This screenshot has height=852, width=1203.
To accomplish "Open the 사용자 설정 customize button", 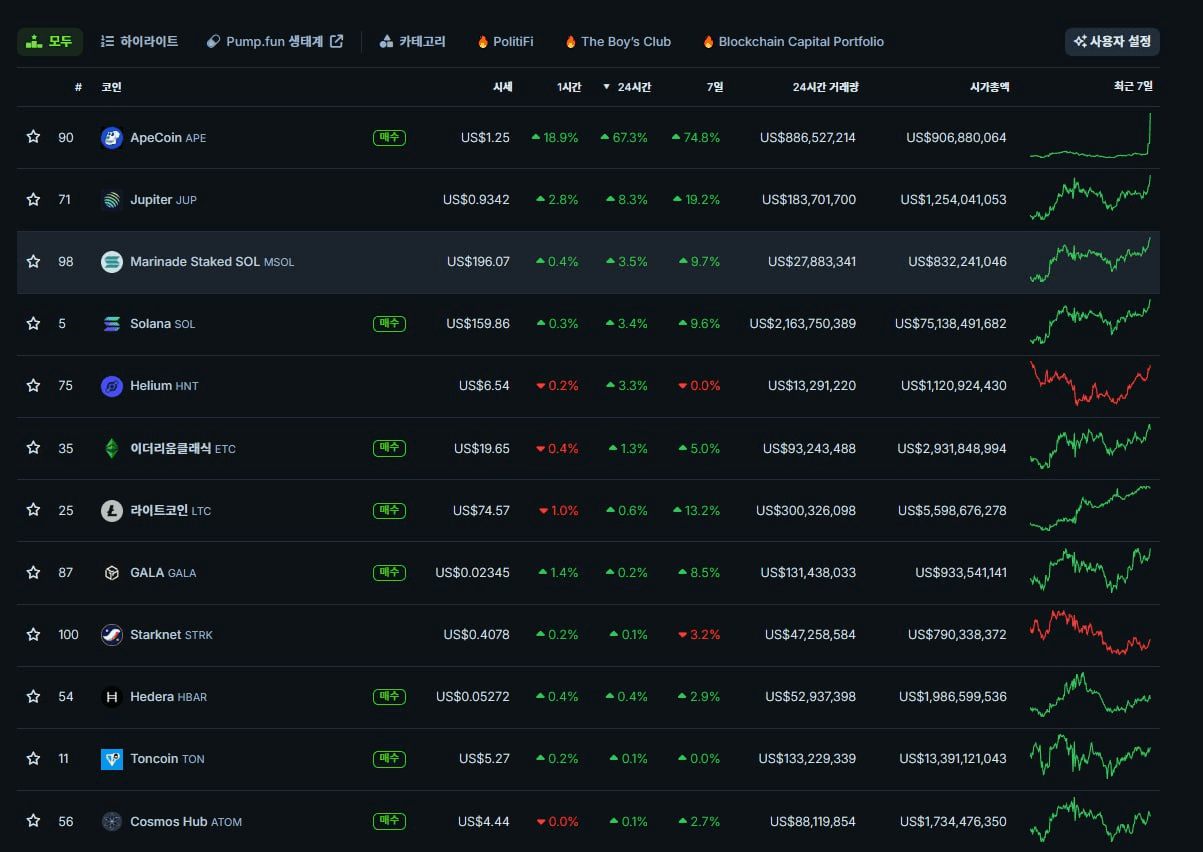I will (x=1111, y=42).
